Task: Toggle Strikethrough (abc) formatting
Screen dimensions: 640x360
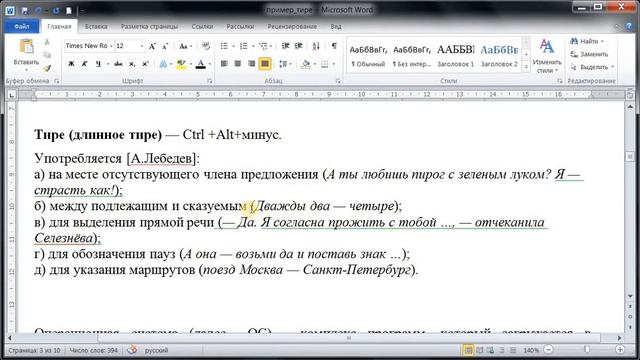Action: click(118, 64)
